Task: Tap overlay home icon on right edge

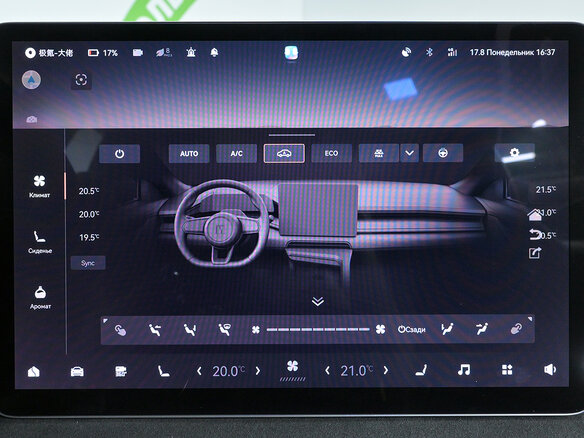Action: tap(535, 215)
